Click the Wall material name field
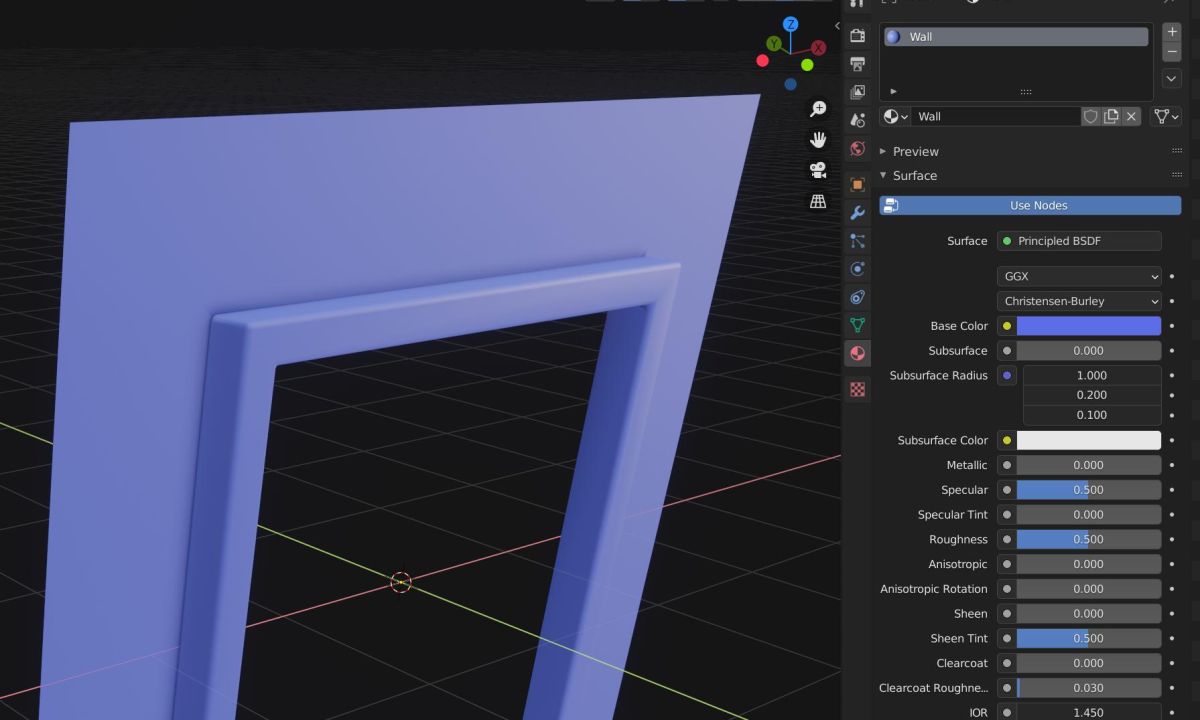The width and height of the screenshot is (1200, 720). point(997,116)
